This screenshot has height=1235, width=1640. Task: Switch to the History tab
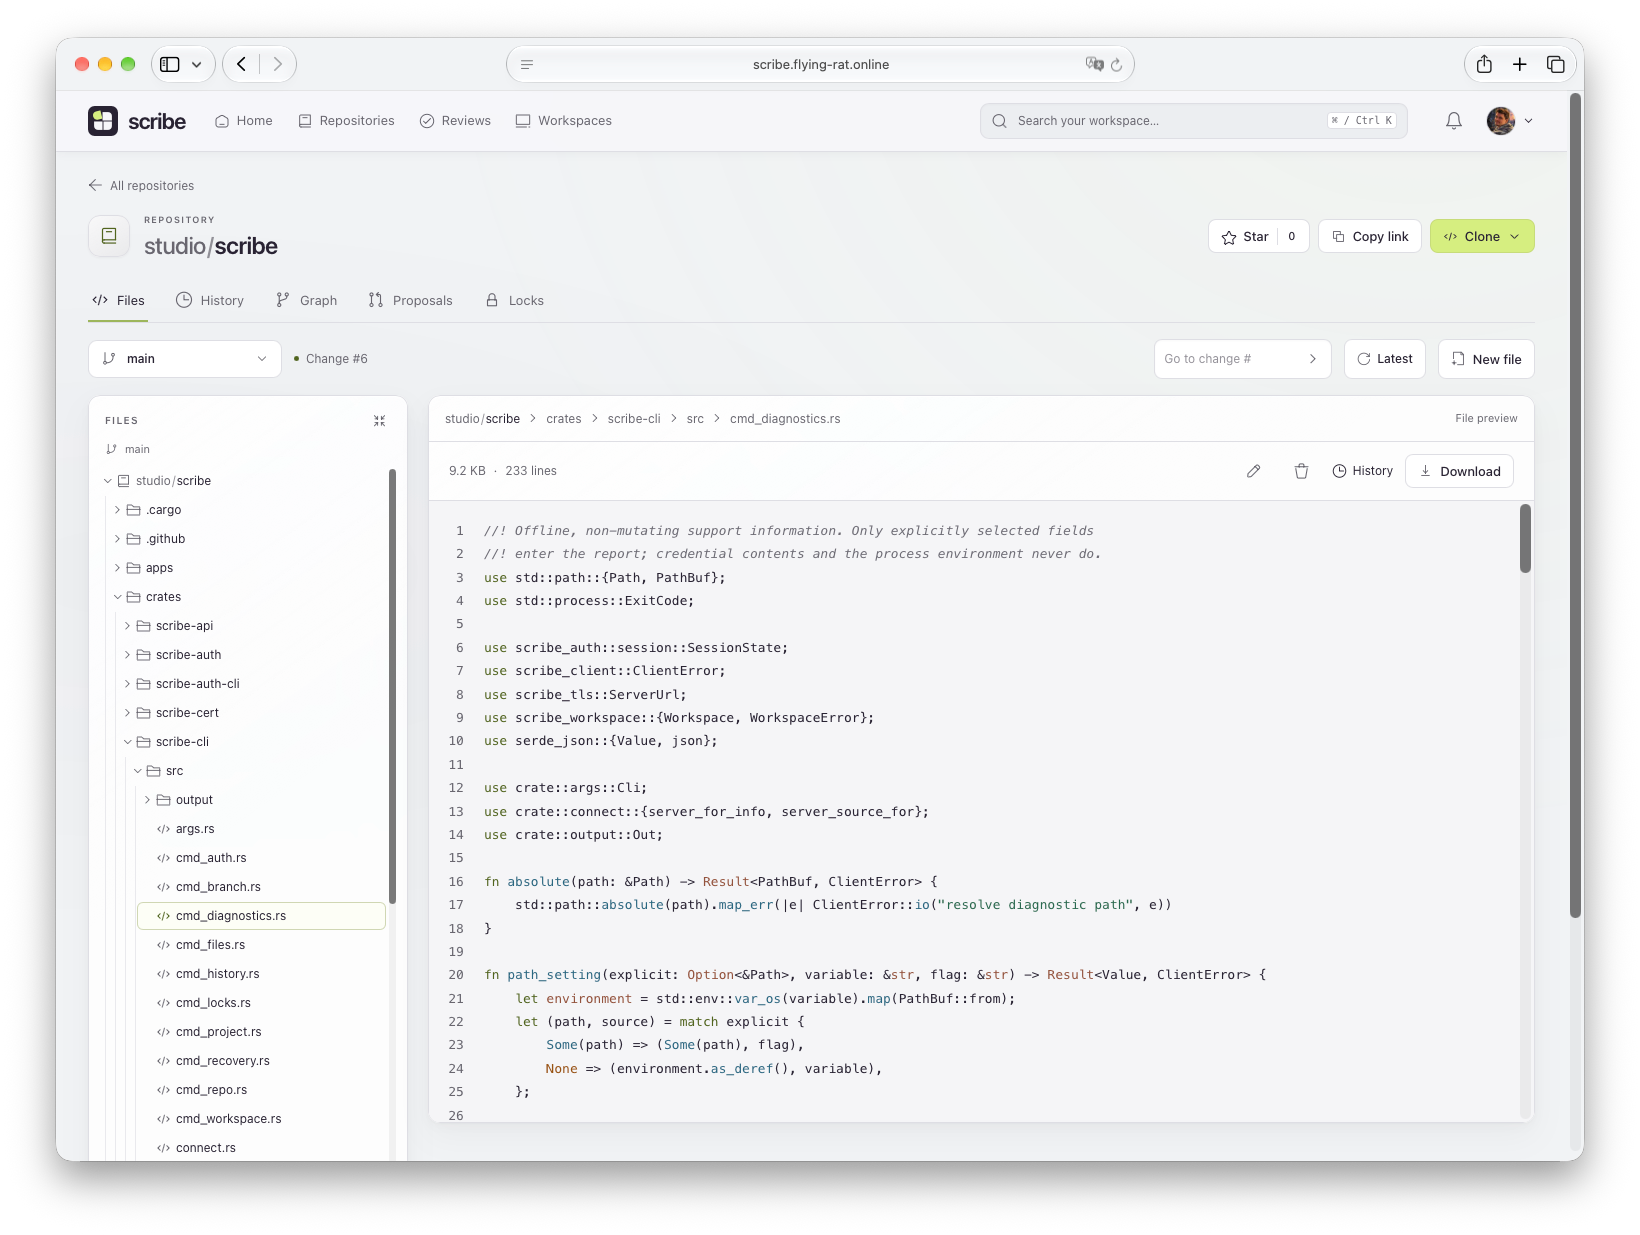point(210,300)
